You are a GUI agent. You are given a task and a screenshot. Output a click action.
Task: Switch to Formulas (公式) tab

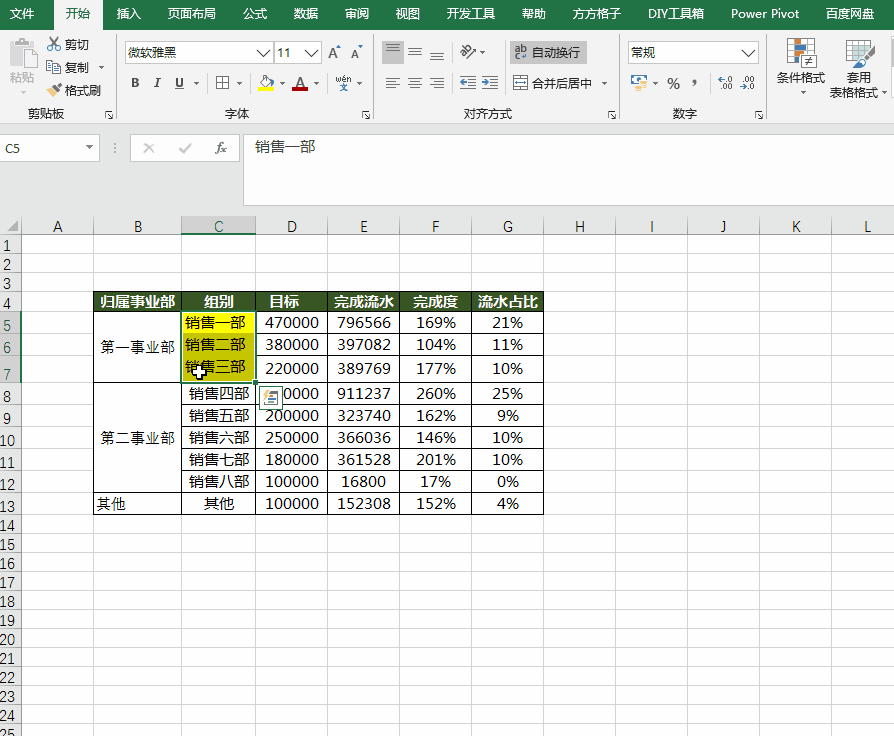click(255, 14)
